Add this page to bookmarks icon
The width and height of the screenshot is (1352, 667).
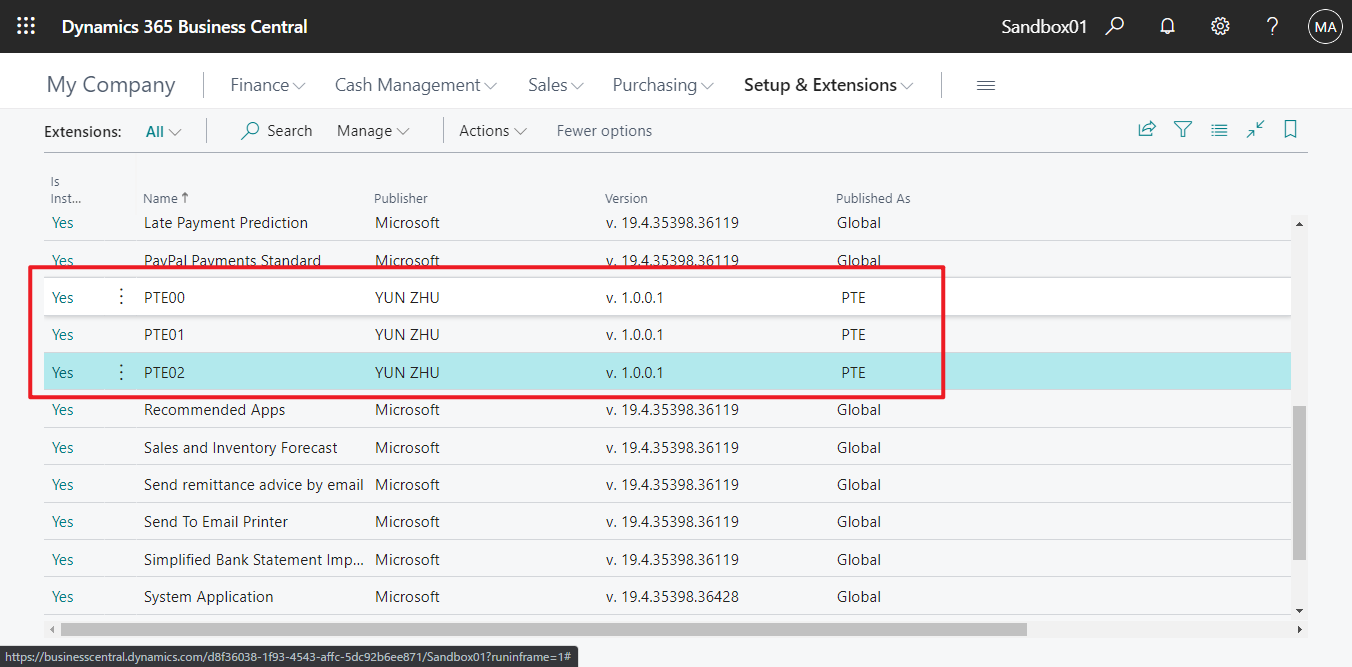coord(1290,129)
